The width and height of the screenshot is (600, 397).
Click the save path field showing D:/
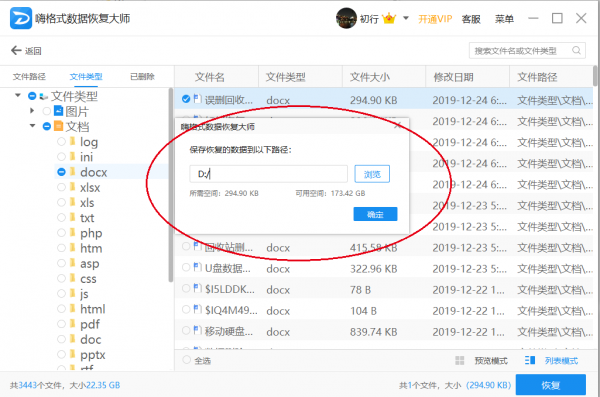tap(269, 174)
